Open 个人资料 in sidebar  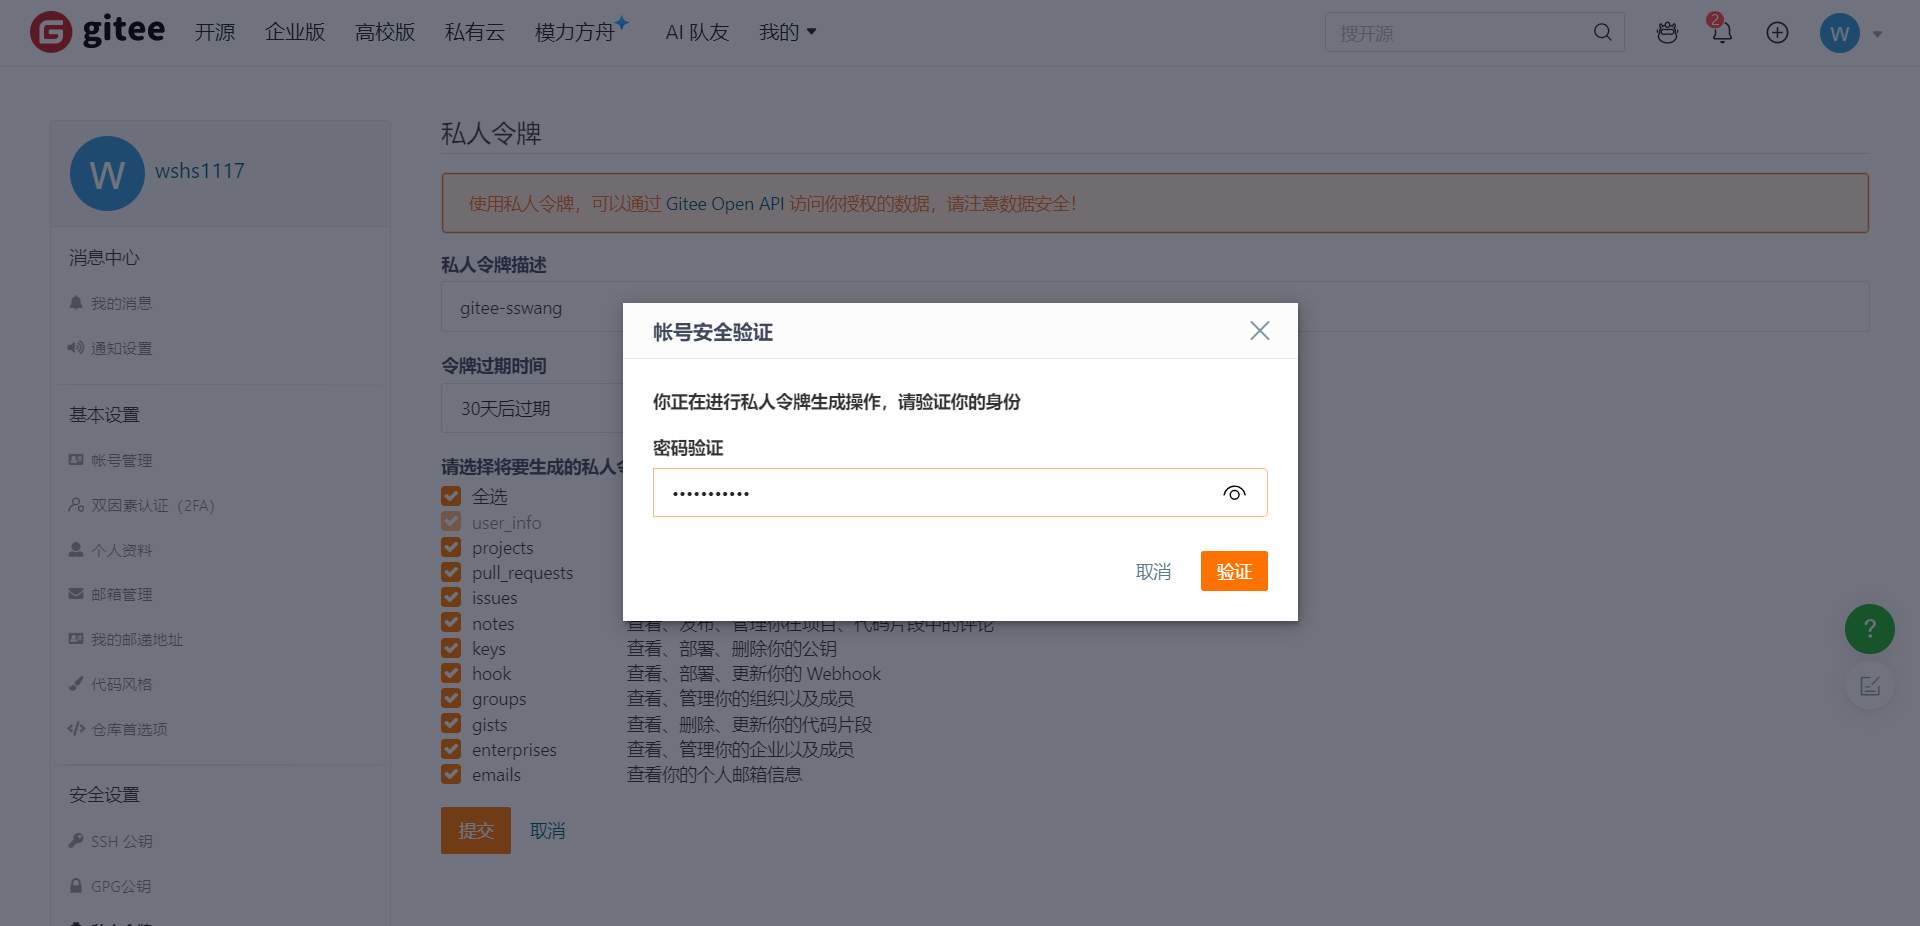tap(110, 550)
